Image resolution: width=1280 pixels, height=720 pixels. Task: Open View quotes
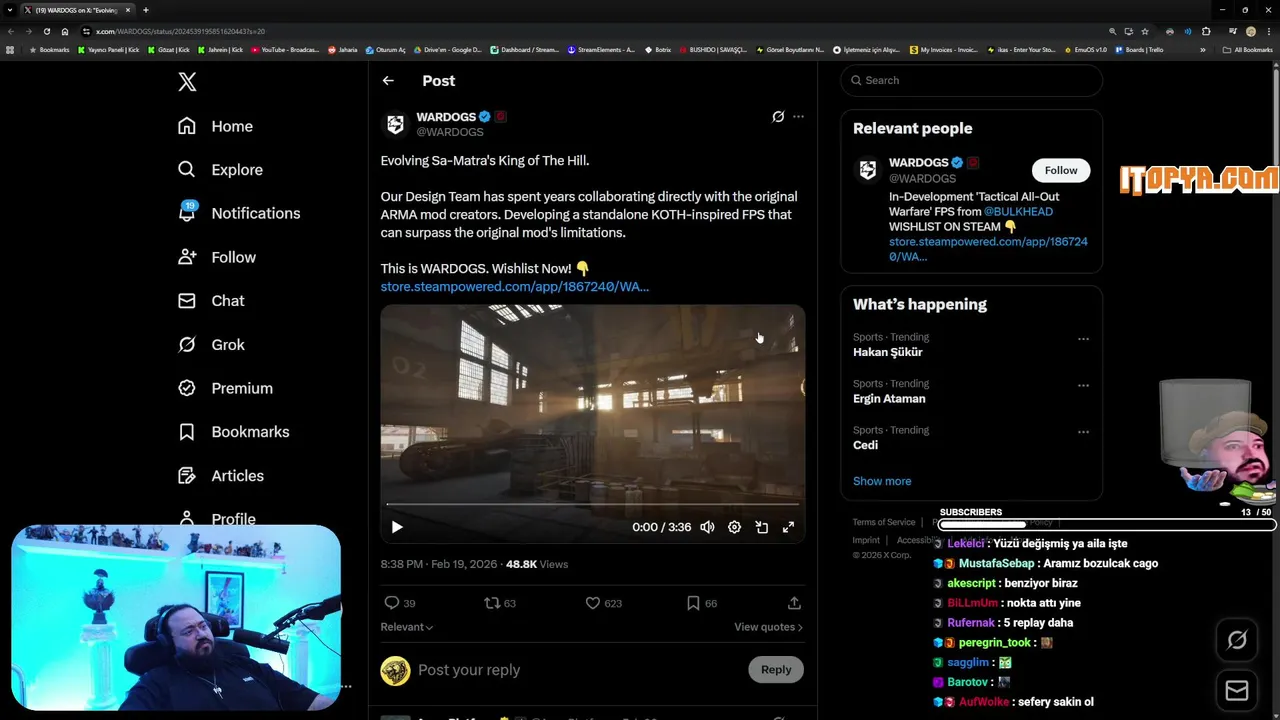[x=768, y=627]
